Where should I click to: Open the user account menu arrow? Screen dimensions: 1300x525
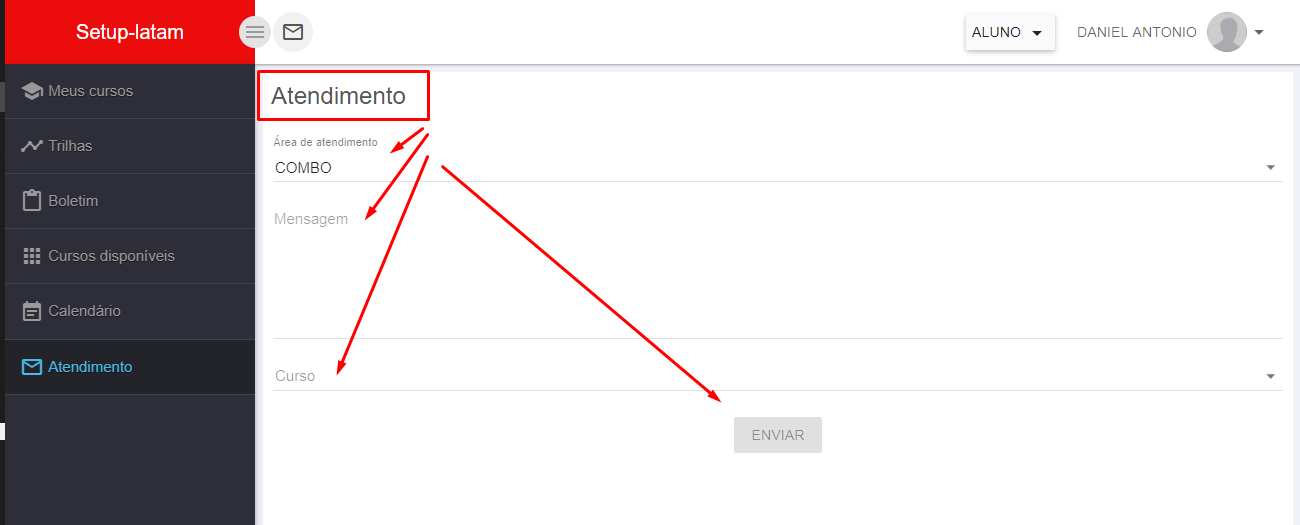(1259, 32)
